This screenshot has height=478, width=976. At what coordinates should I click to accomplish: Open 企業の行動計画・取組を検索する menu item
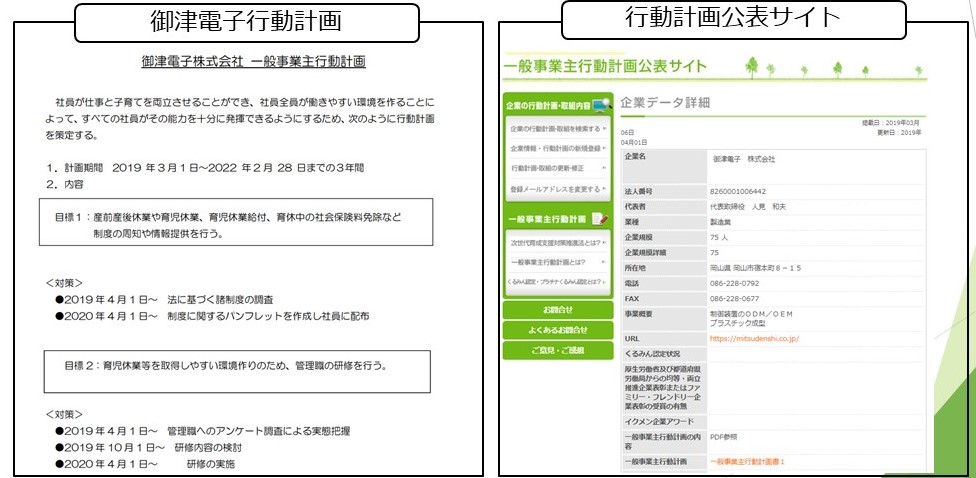[558, 129]
